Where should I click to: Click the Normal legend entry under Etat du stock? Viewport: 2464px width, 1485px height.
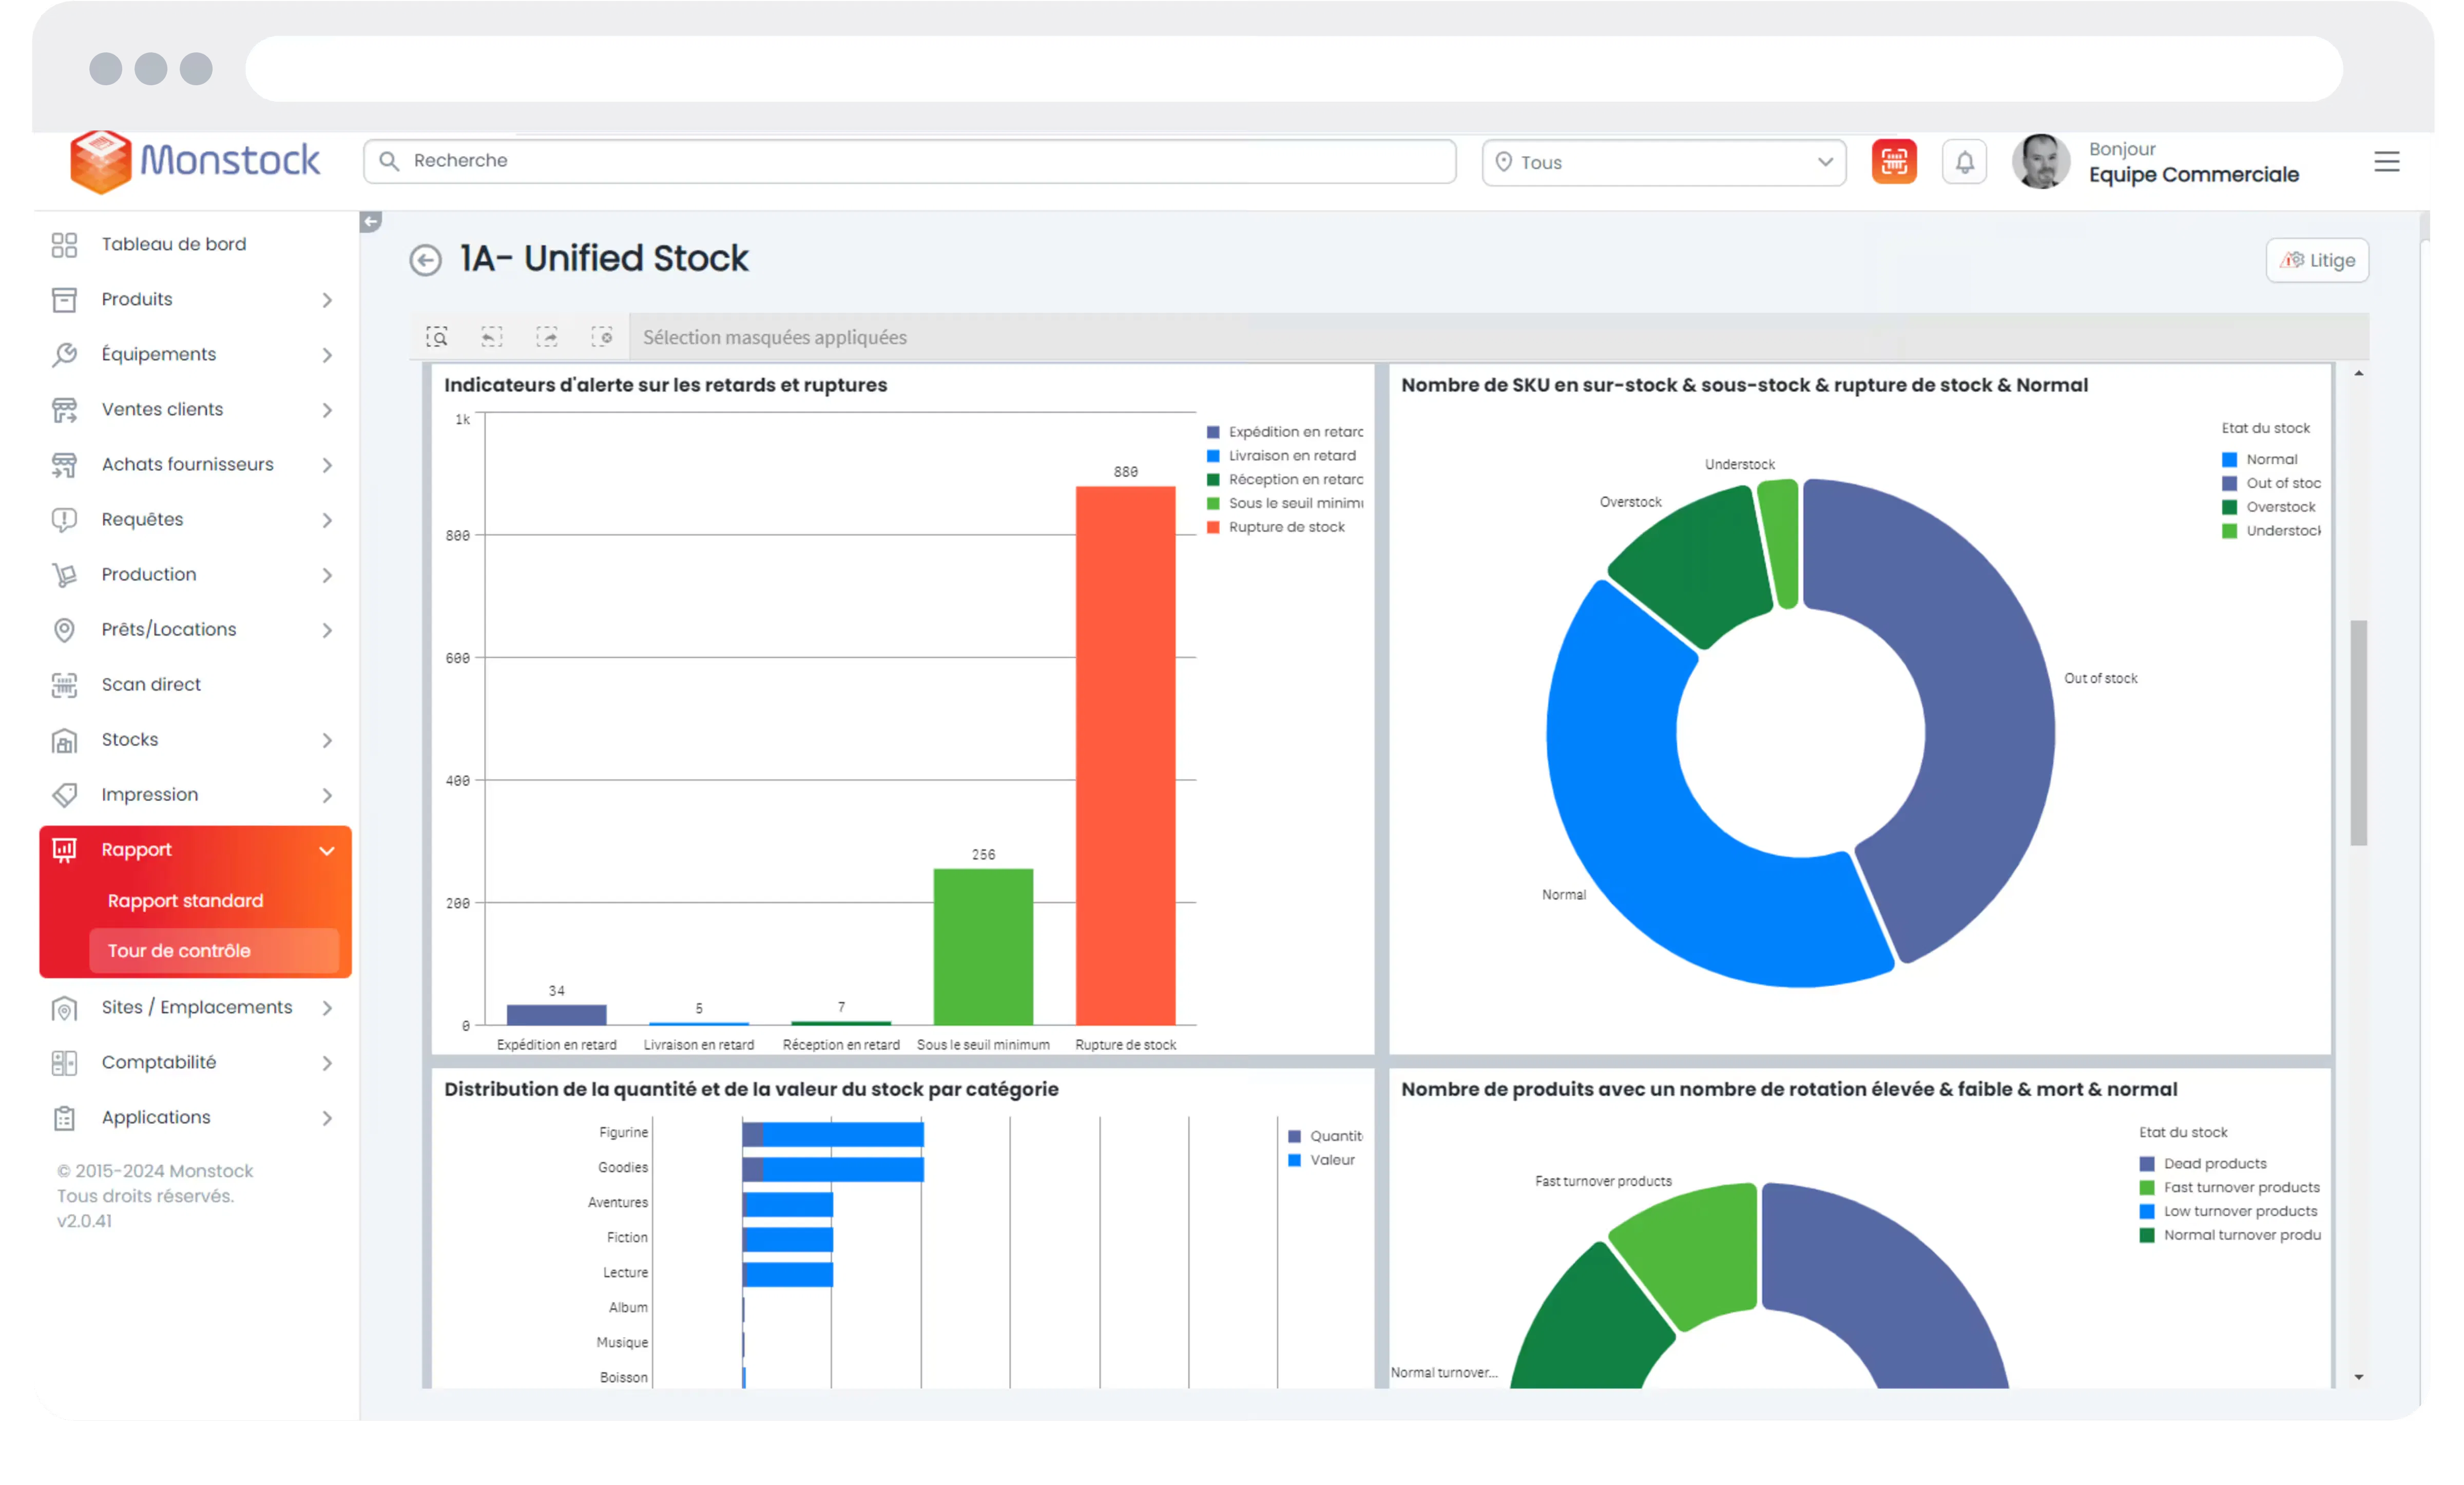click(2260, 460)
